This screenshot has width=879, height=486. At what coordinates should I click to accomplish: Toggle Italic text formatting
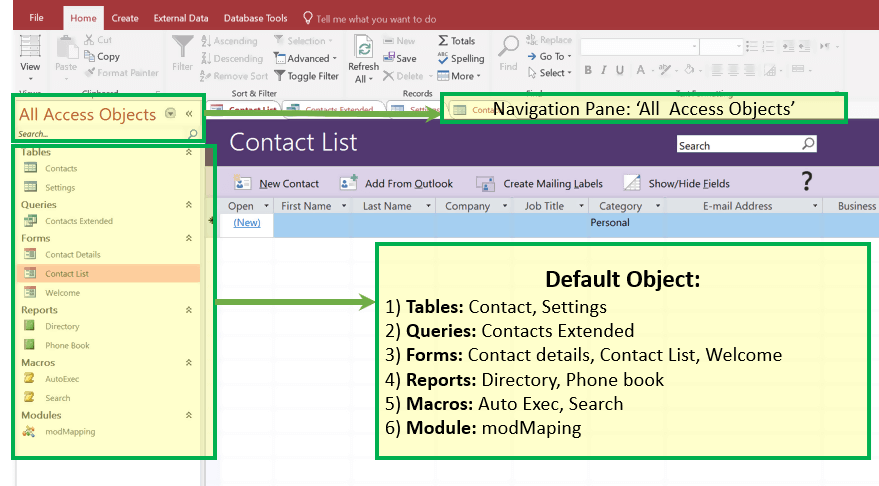[604, 70]
